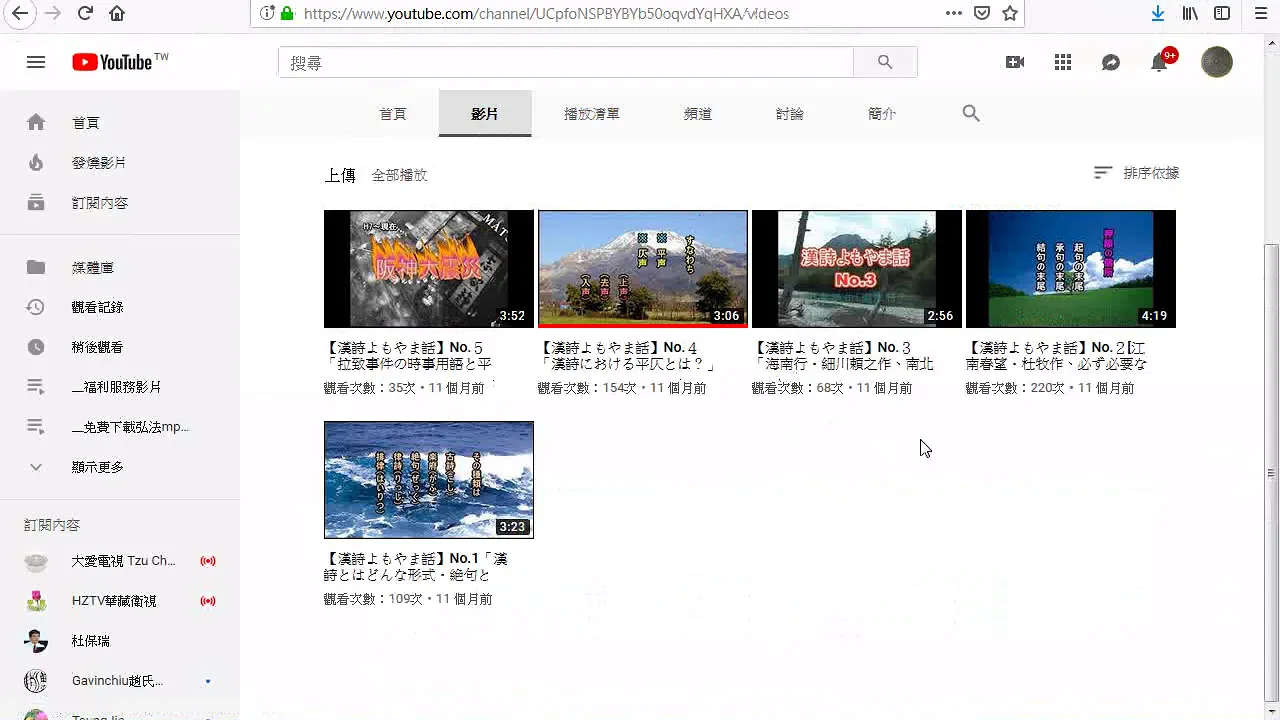Screen dimensions: 1280x720
Task: Open title 【漢詩よもやま話】No.3
Action: coord(843,356)
